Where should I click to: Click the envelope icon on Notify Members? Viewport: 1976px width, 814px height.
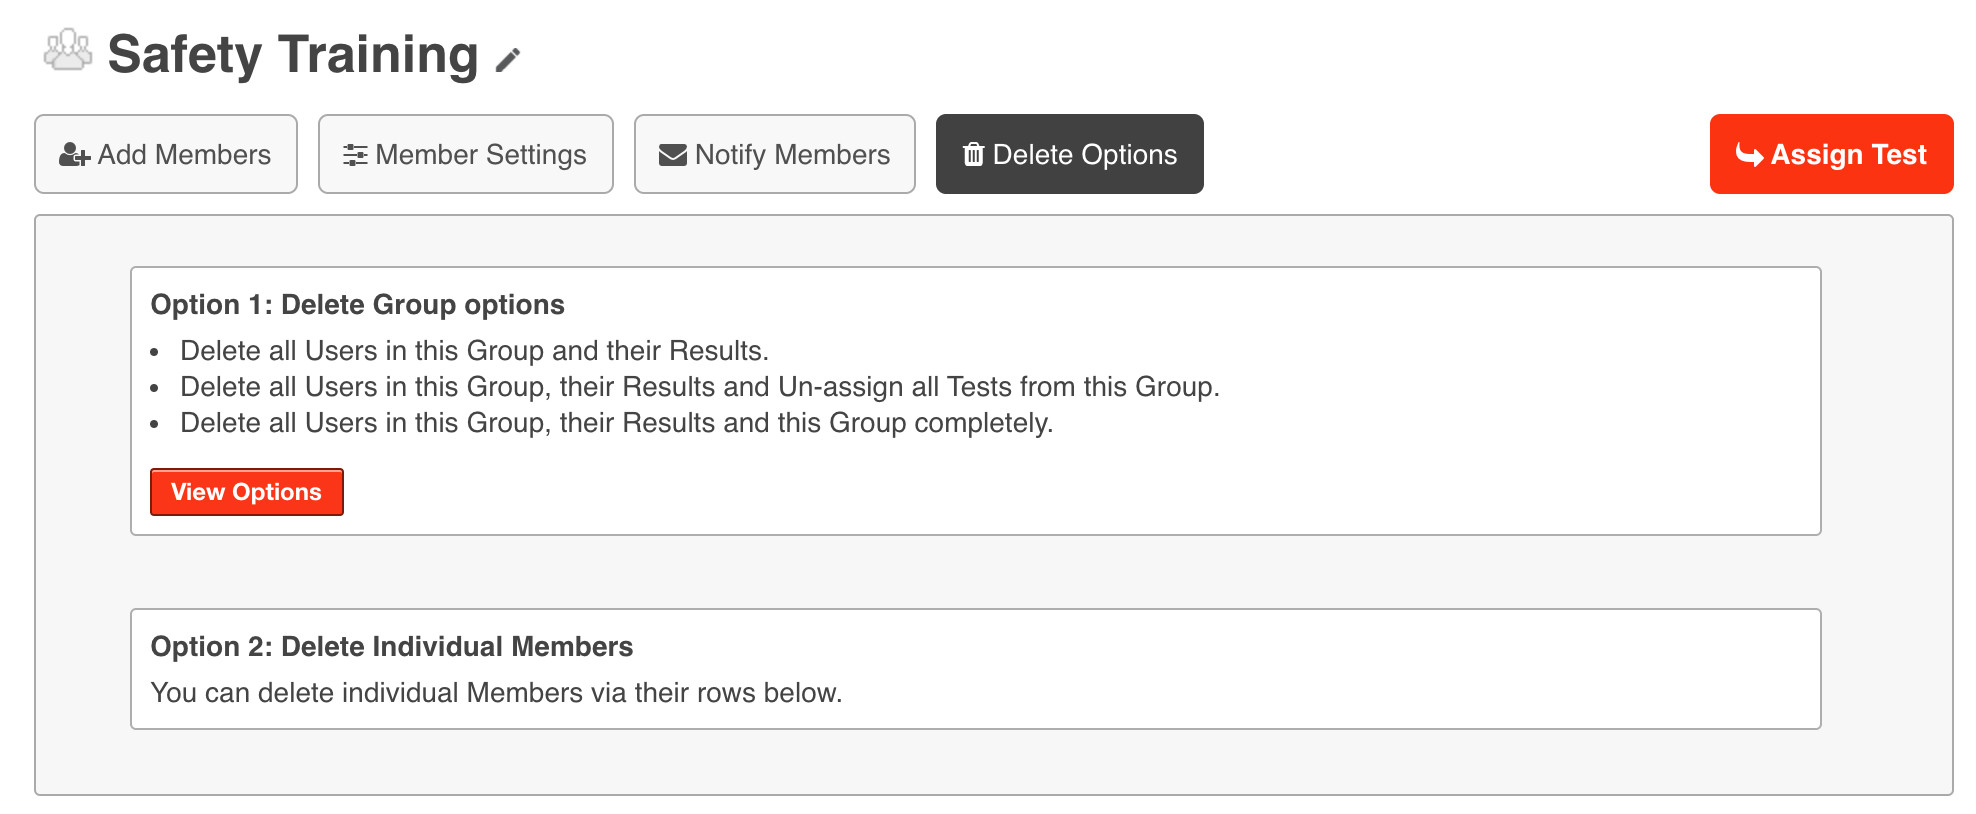click(672, 155)
